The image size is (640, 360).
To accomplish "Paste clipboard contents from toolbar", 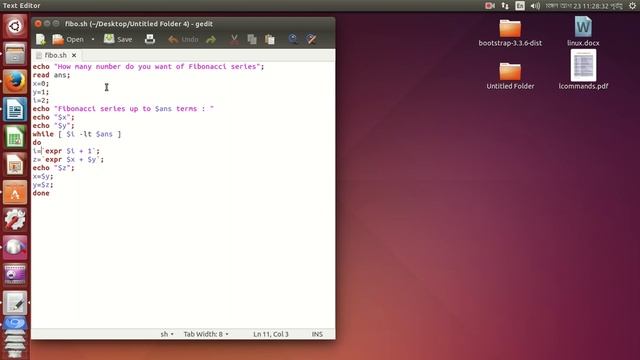I will click(x=270, y=39).
